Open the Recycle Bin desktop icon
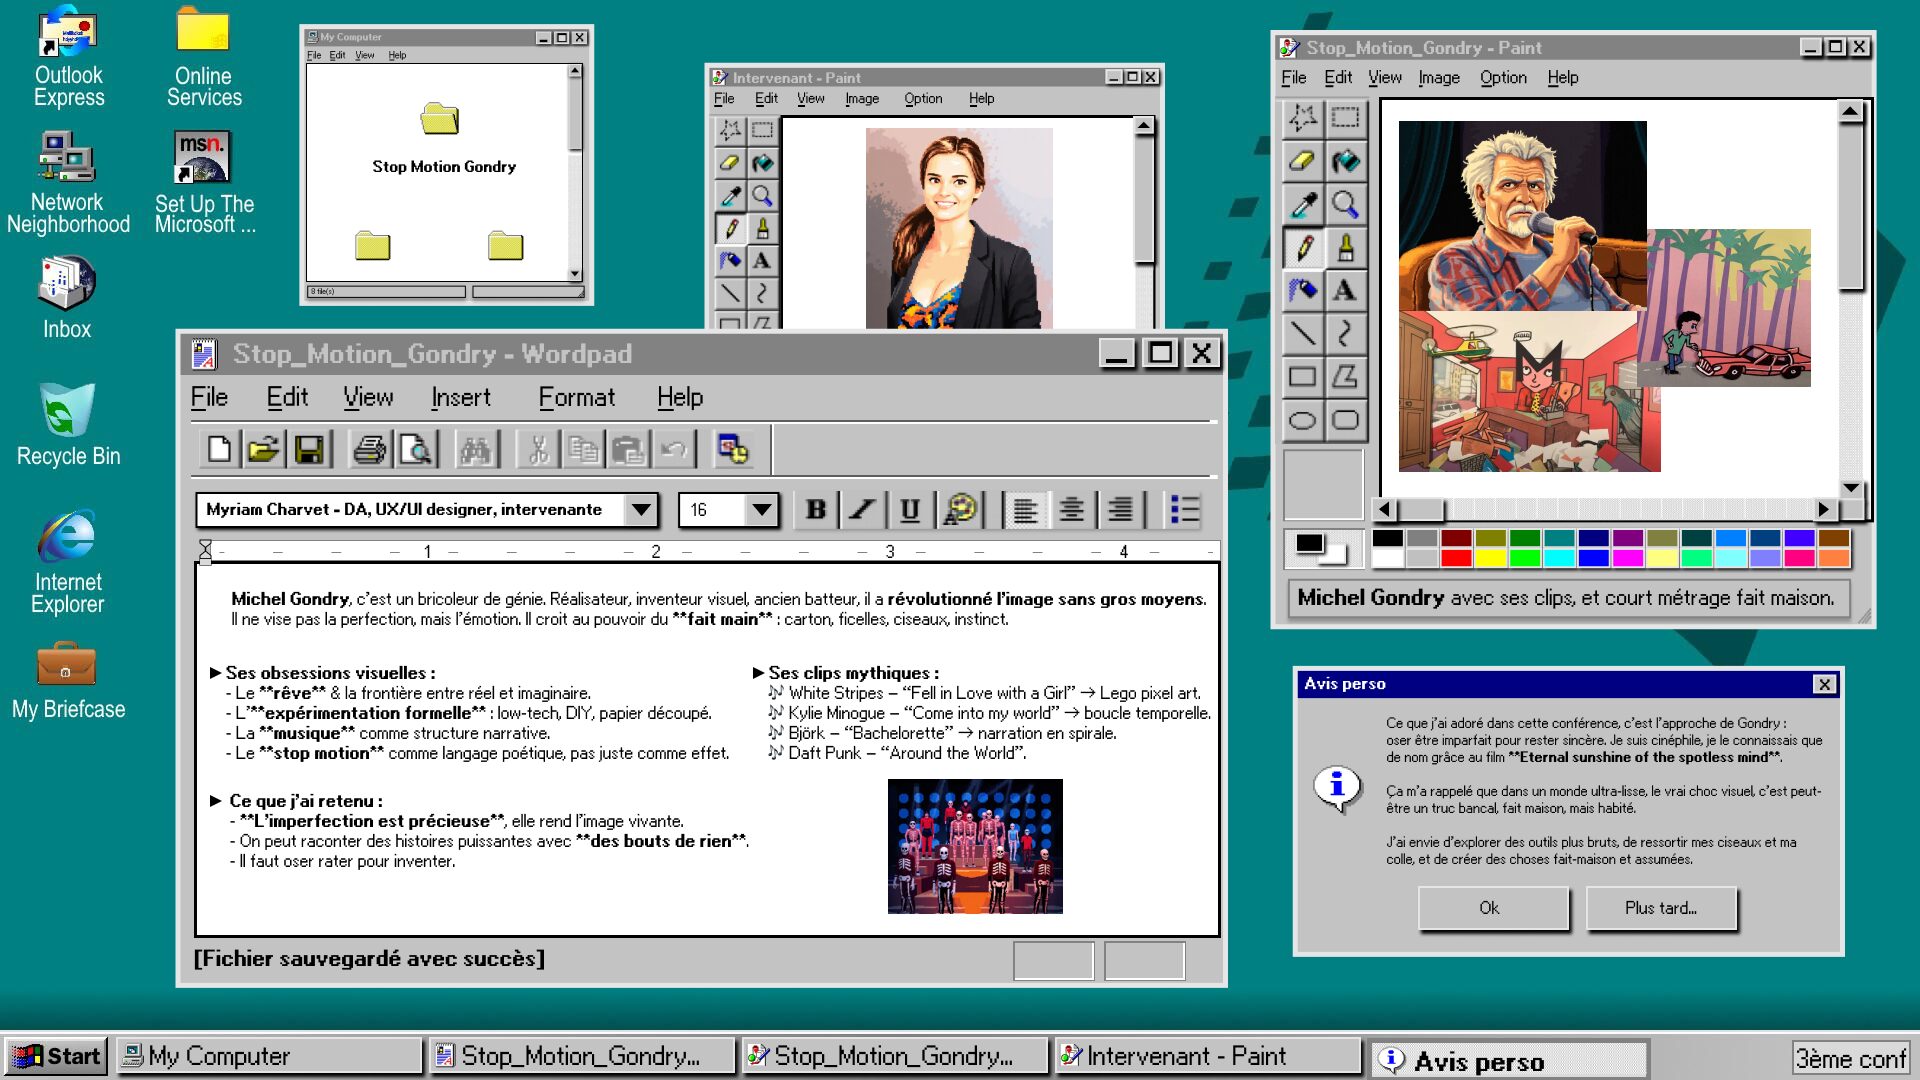The width and height of the screenshot is (1920, 1080). point(68,426)
